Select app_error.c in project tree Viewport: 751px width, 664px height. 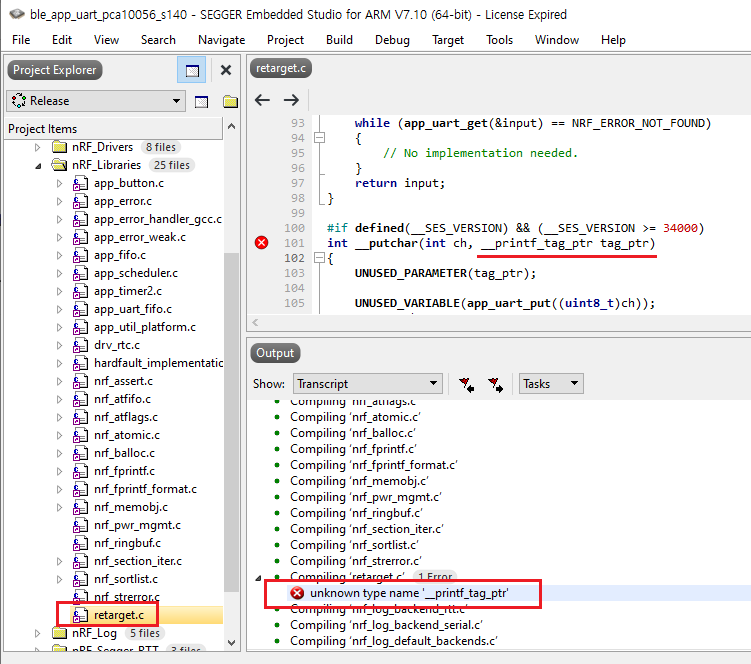[x=123, y=201]
